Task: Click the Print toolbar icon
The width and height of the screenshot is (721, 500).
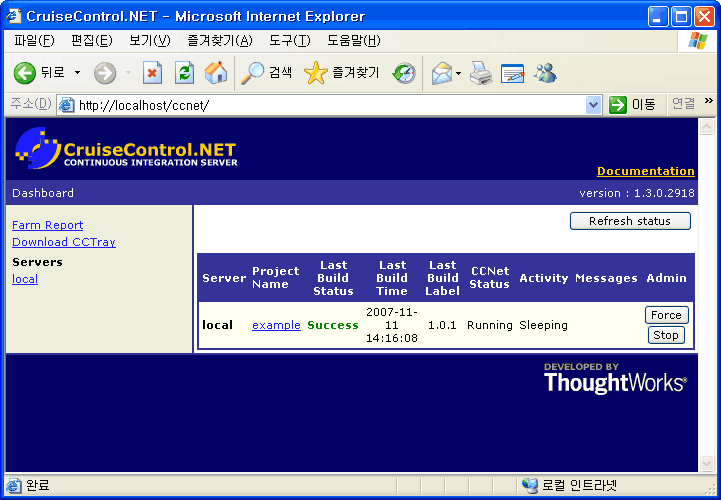Action: point(481,73)
